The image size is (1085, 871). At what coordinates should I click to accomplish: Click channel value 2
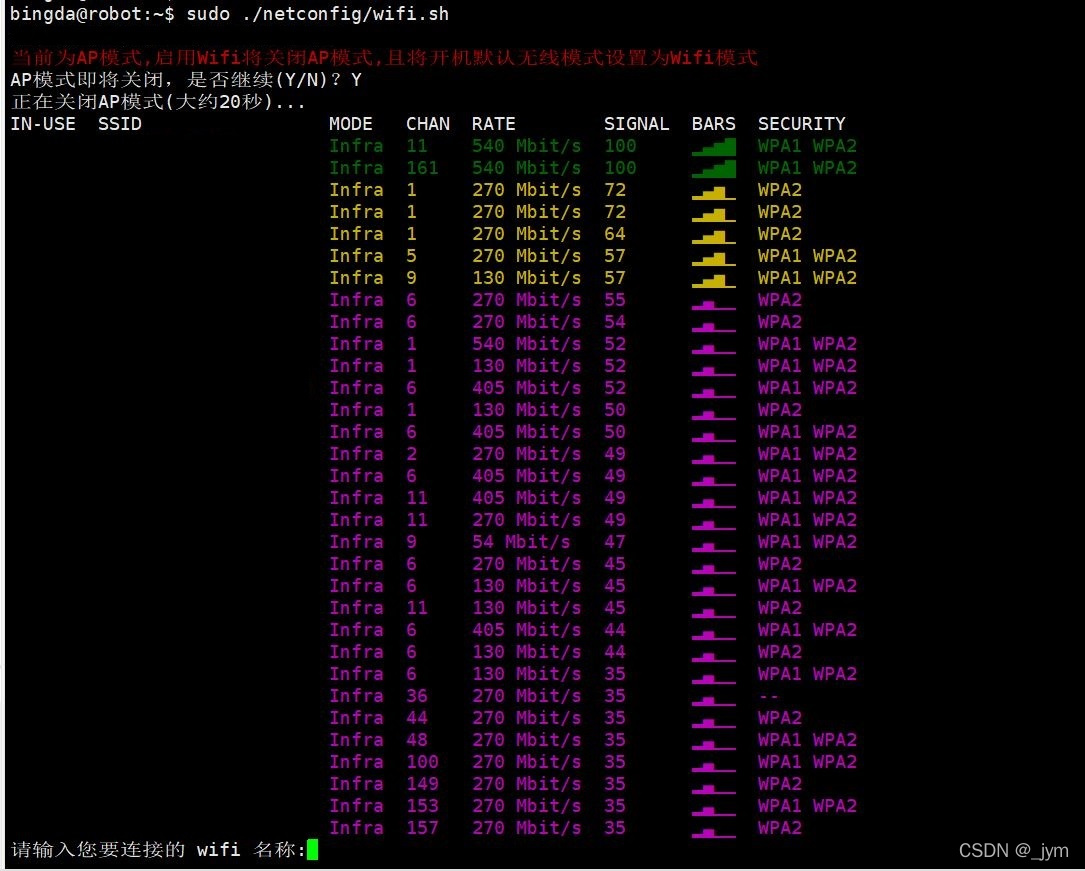point(411,454)
